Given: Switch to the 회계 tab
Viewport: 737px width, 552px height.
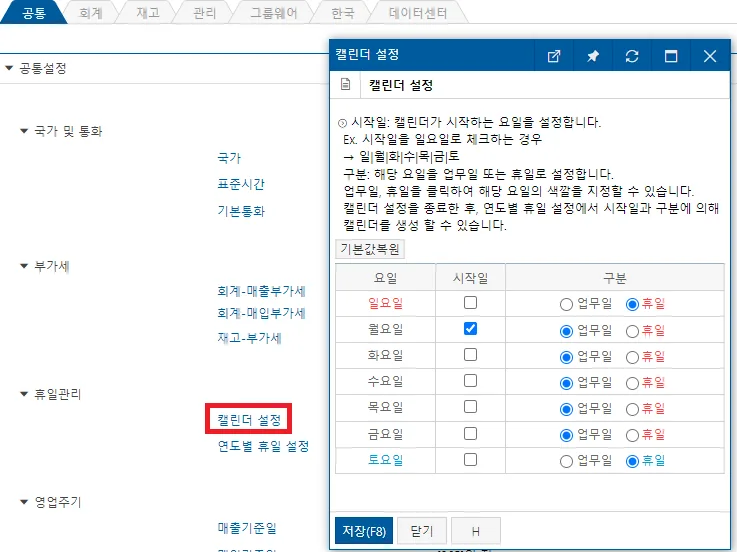Looking at the screenshot, I should pos(91,13).
